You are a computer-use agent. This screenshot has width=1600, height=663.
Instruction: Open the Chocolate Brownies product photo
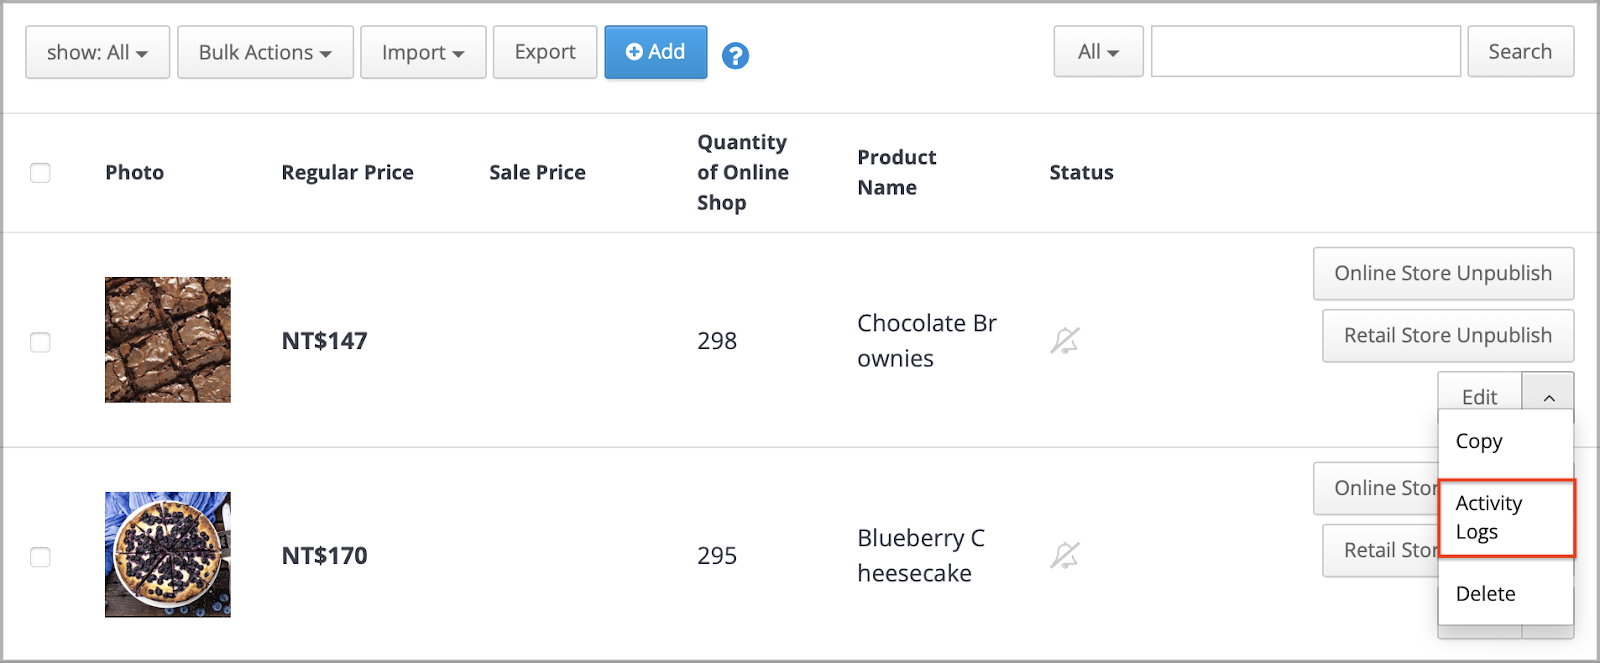pos(168,340)
